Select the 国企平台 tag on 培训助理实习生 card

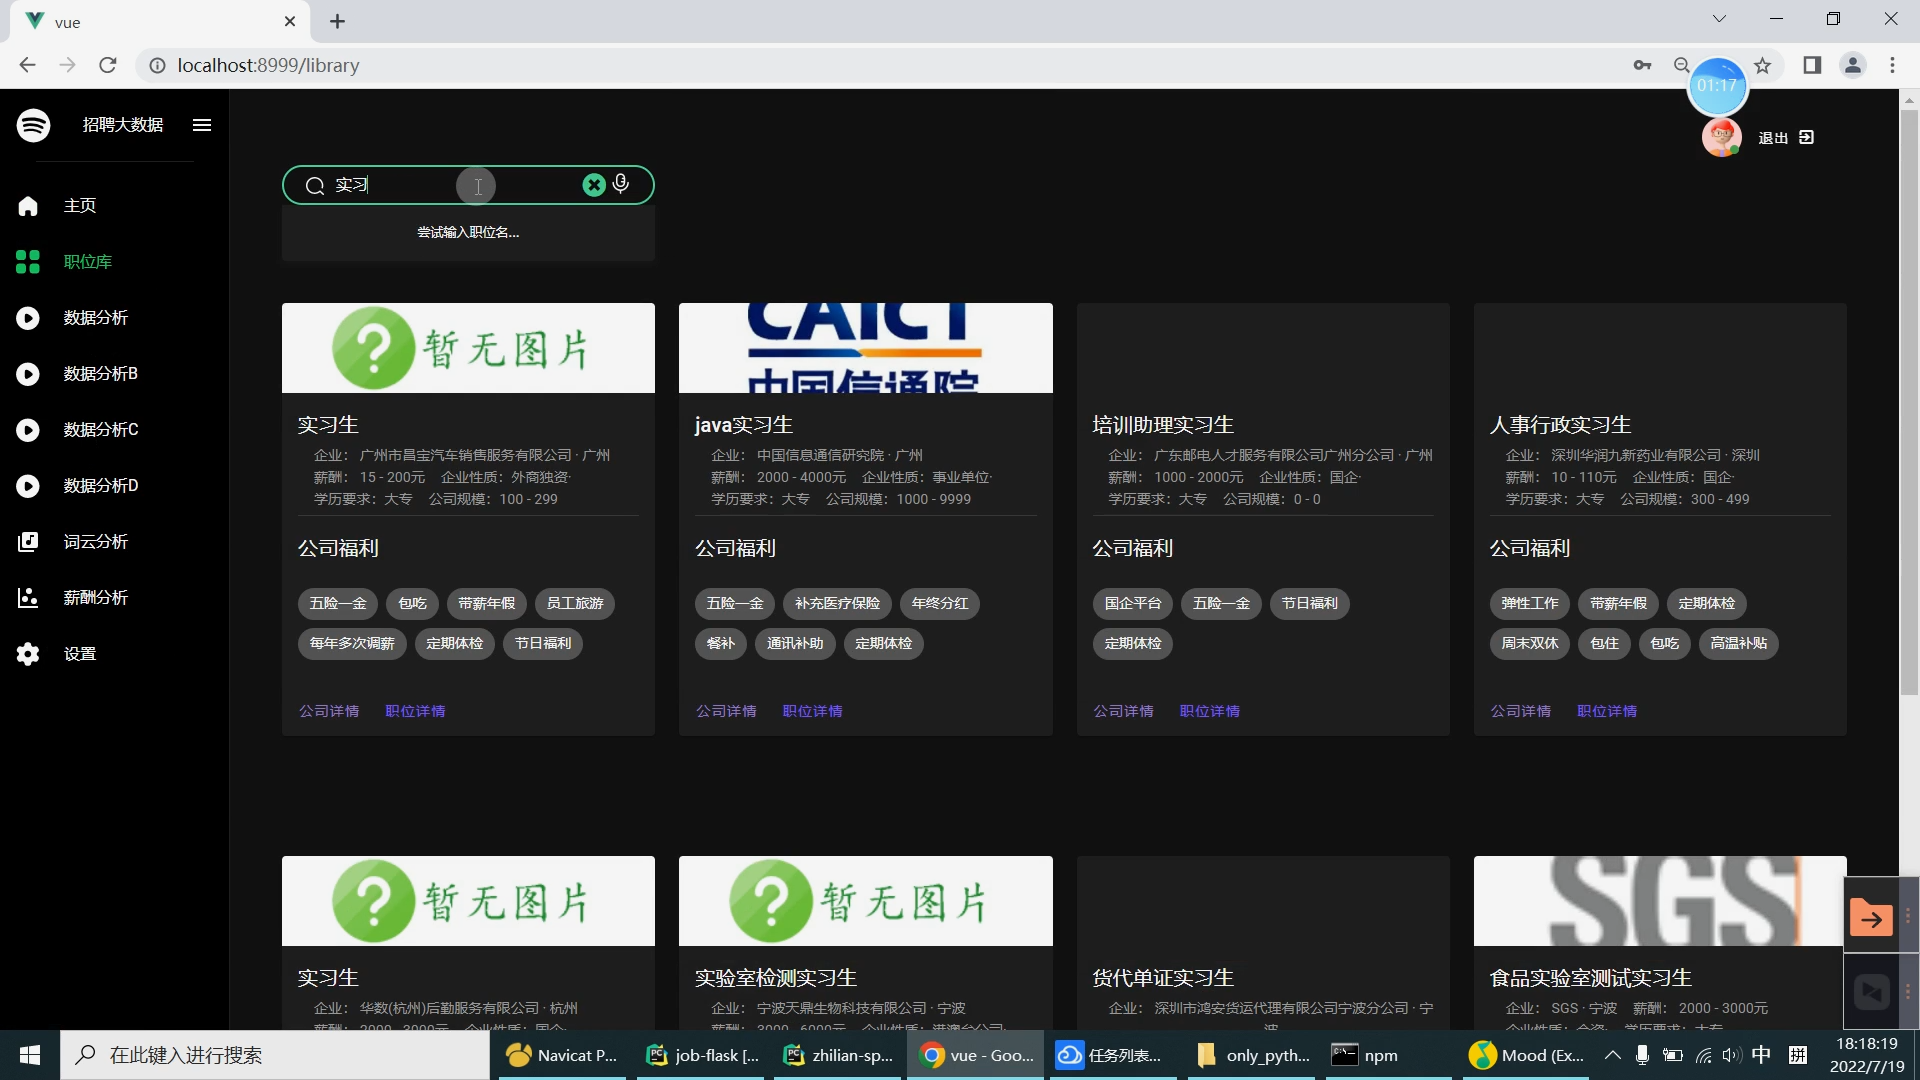click(1133, 603)
